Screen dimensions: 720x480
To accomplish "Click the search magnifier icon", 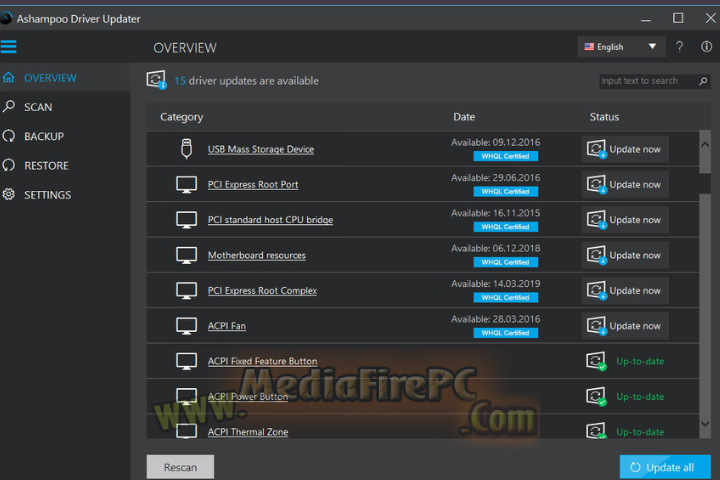I will pos(703,81).
